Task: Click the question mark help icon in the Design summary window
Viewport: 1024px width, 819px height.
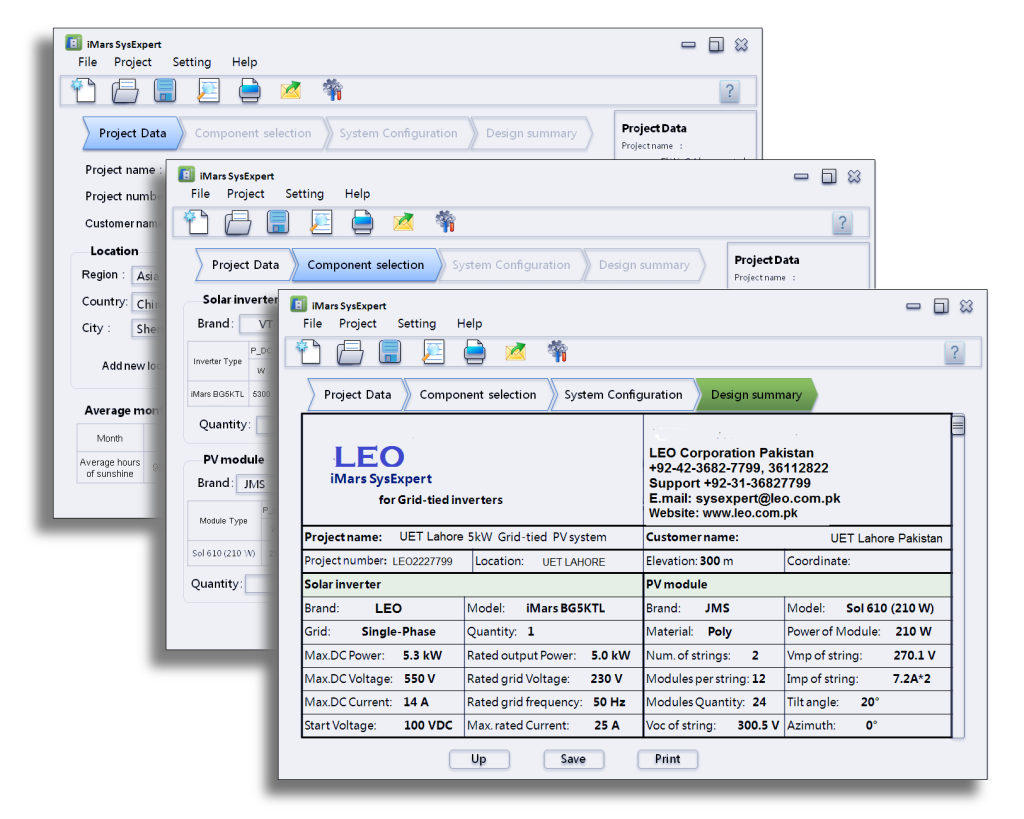Action: pos(954,353)
